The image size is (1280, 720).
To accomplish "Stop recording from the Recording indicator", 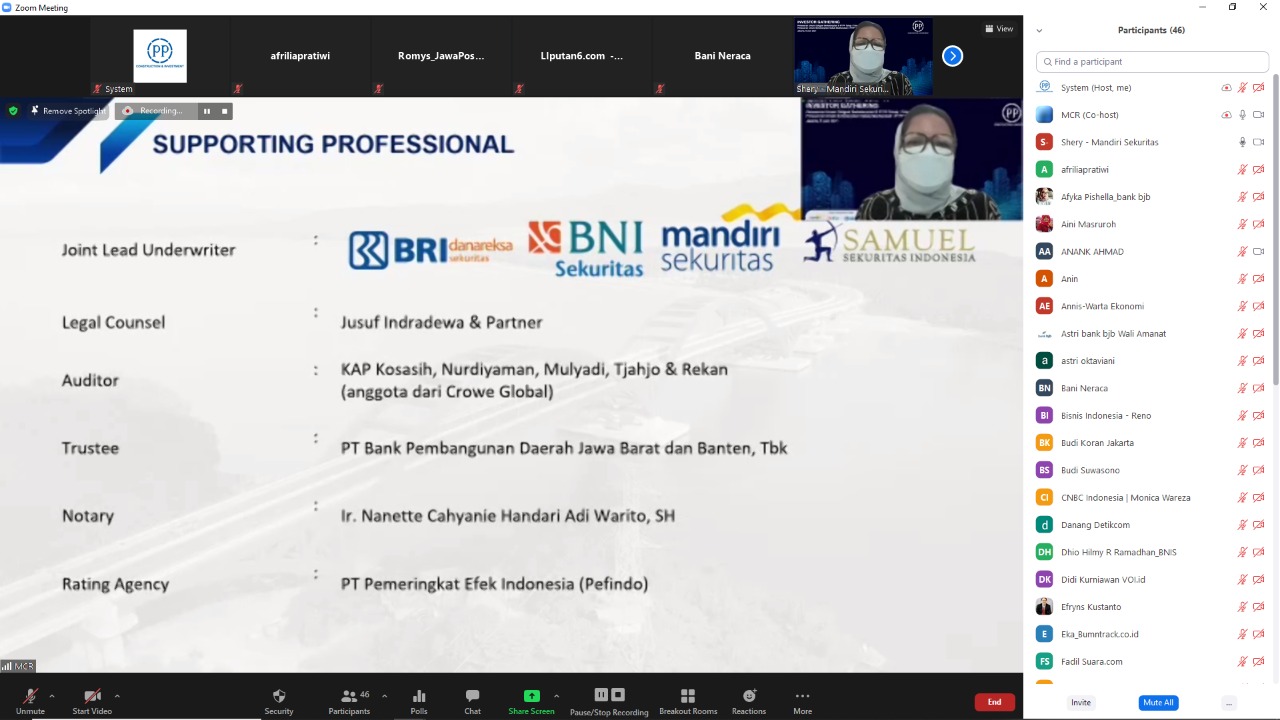I will 224,111.
